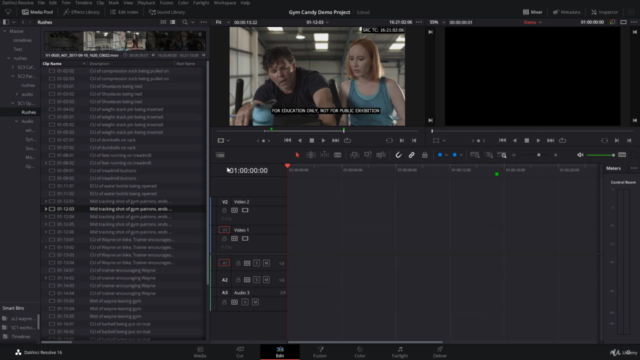640x360 pixels.
Task: Toggle the Position Lock padlock icon
Action: pyautogui.click(x=424, y=155)
